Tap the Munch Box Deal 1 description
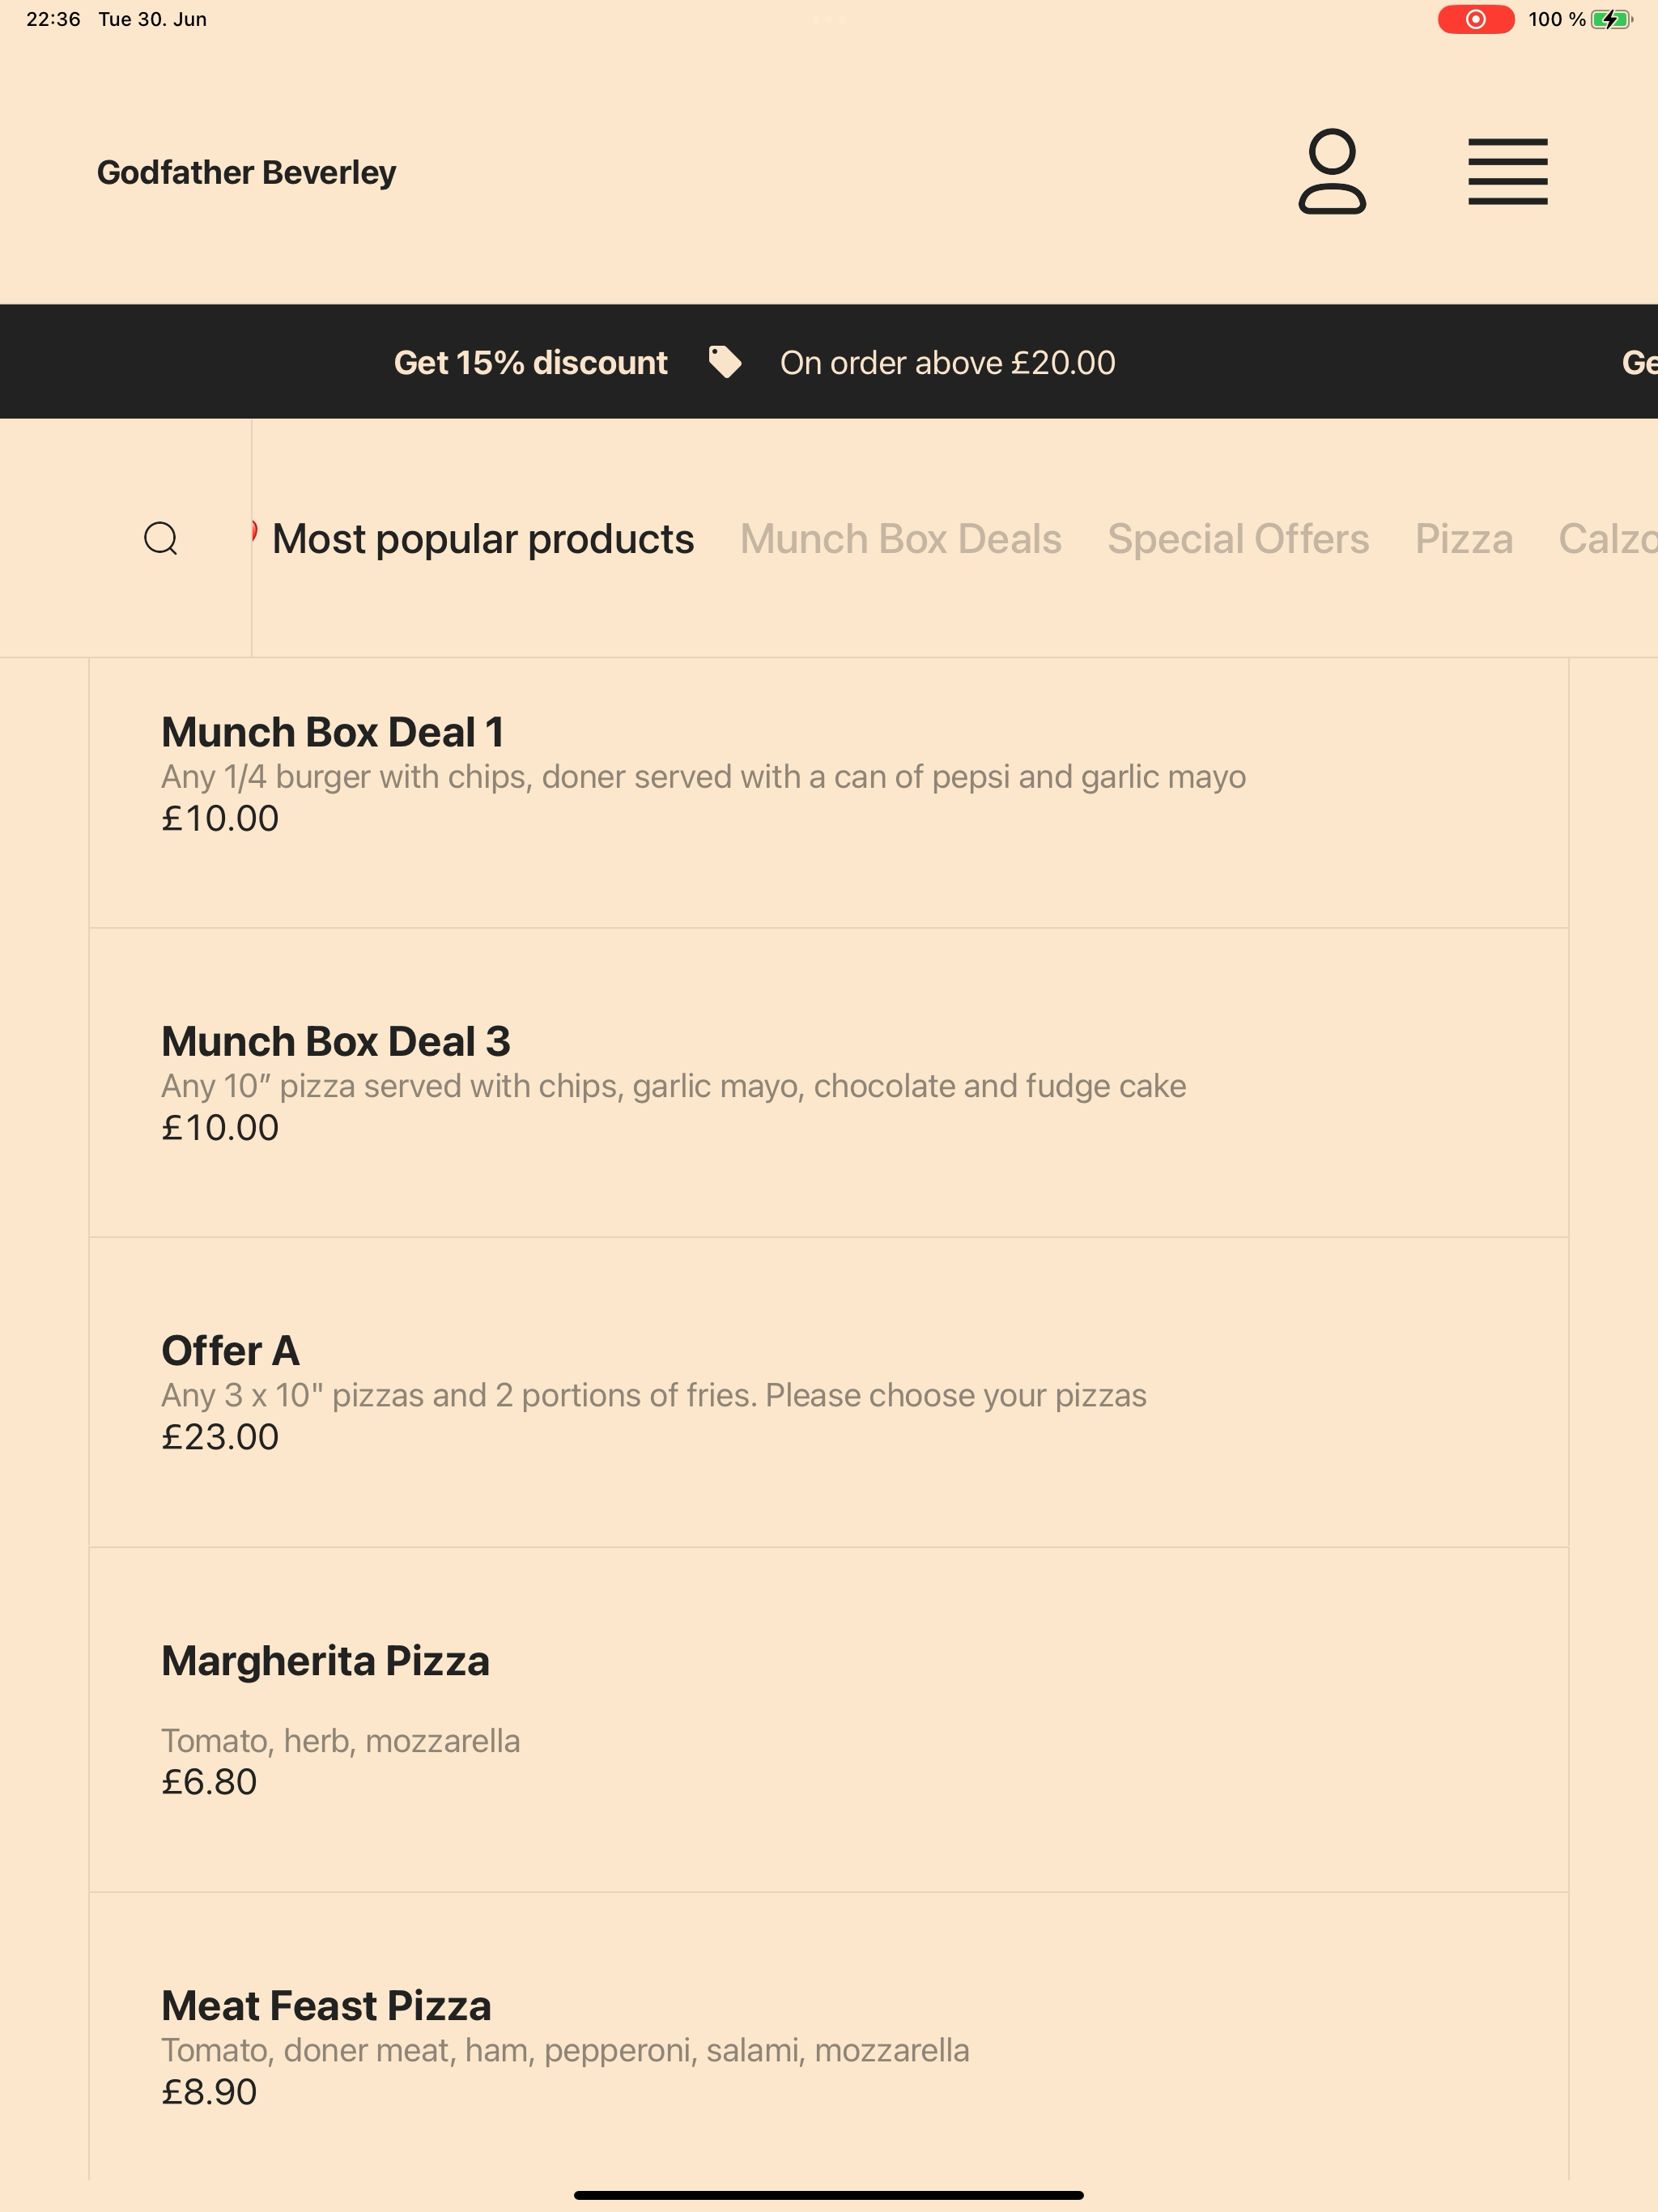This screenshot has width=1658, height=2212. (703, 777)
